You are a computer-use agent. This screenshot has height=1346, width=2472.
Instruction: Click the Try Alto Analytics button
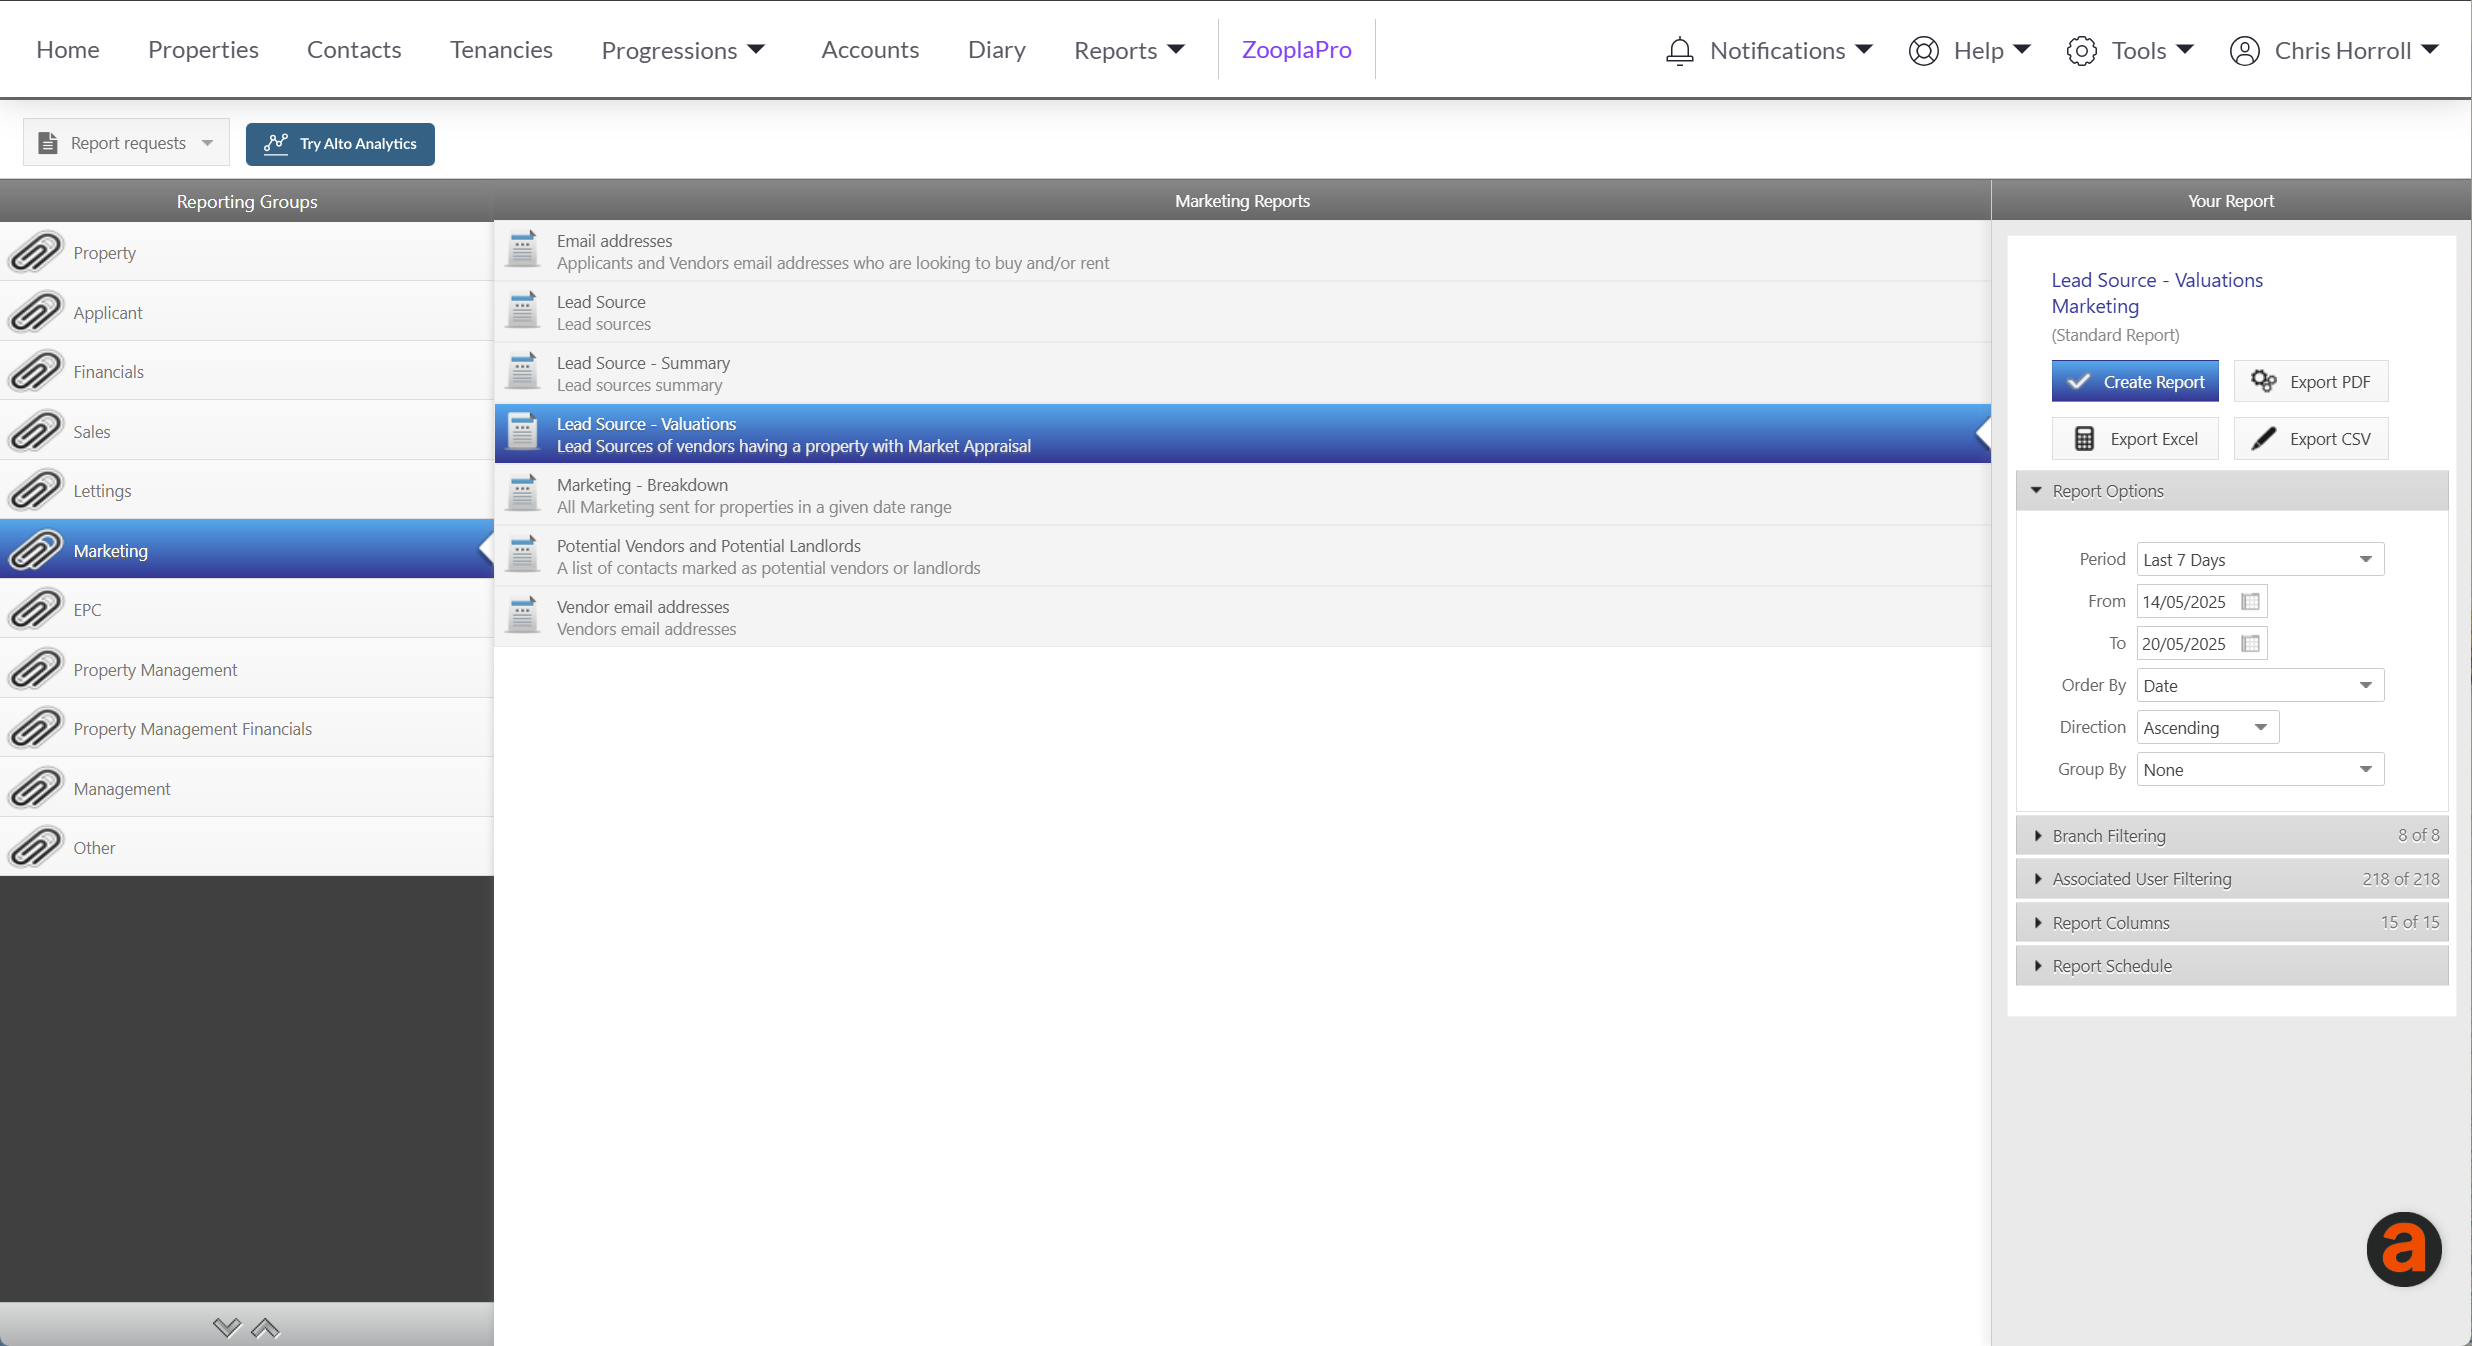340,144
